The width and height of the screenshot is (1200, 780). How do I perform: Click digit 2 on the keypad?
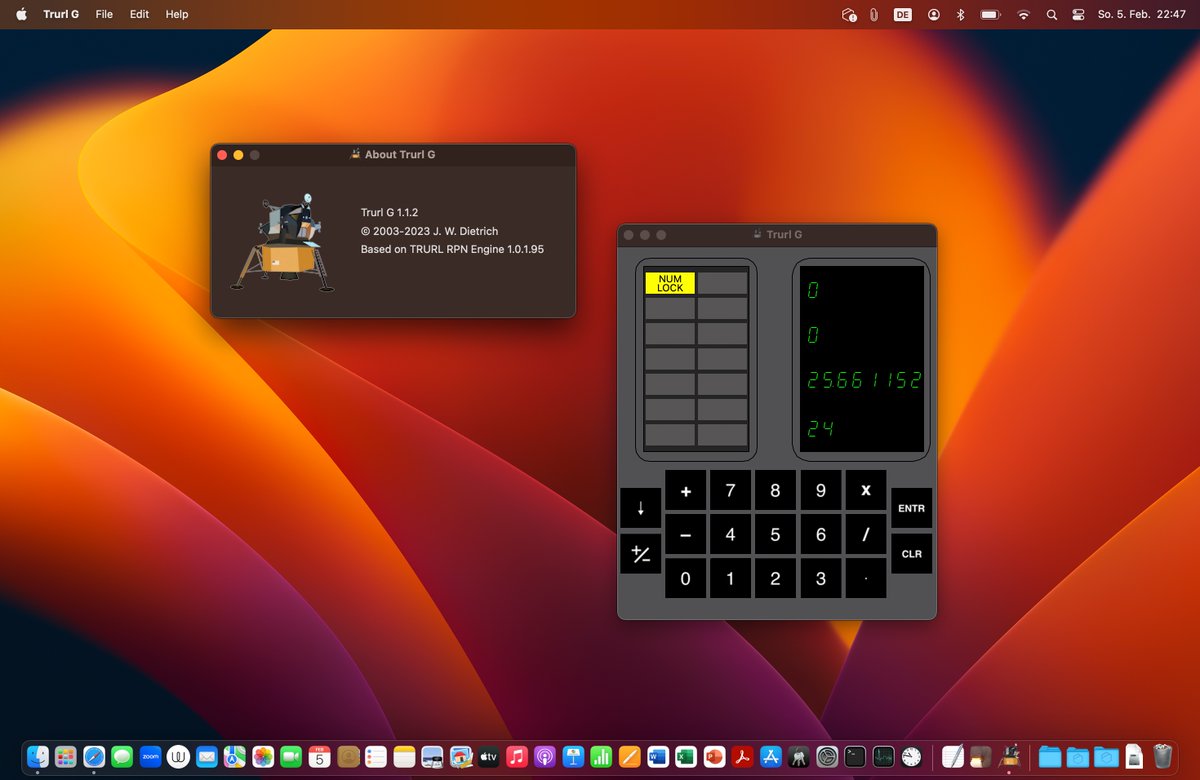(775, 579)
